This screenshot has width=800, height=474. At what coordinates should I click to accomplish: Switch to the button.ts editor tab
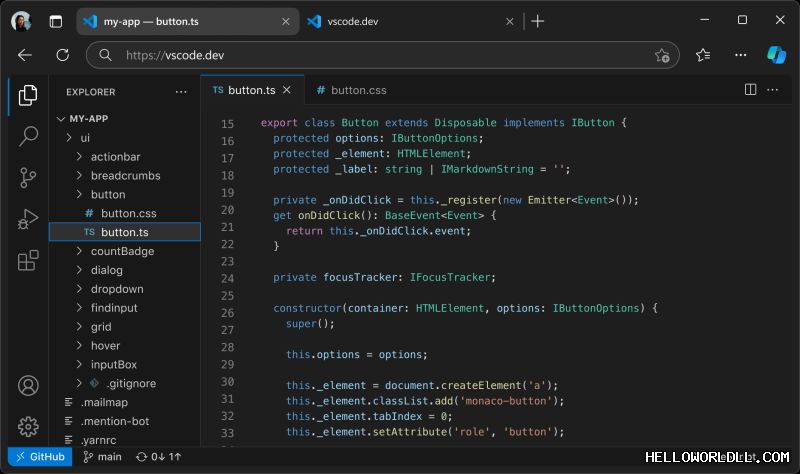pos(252,90)
